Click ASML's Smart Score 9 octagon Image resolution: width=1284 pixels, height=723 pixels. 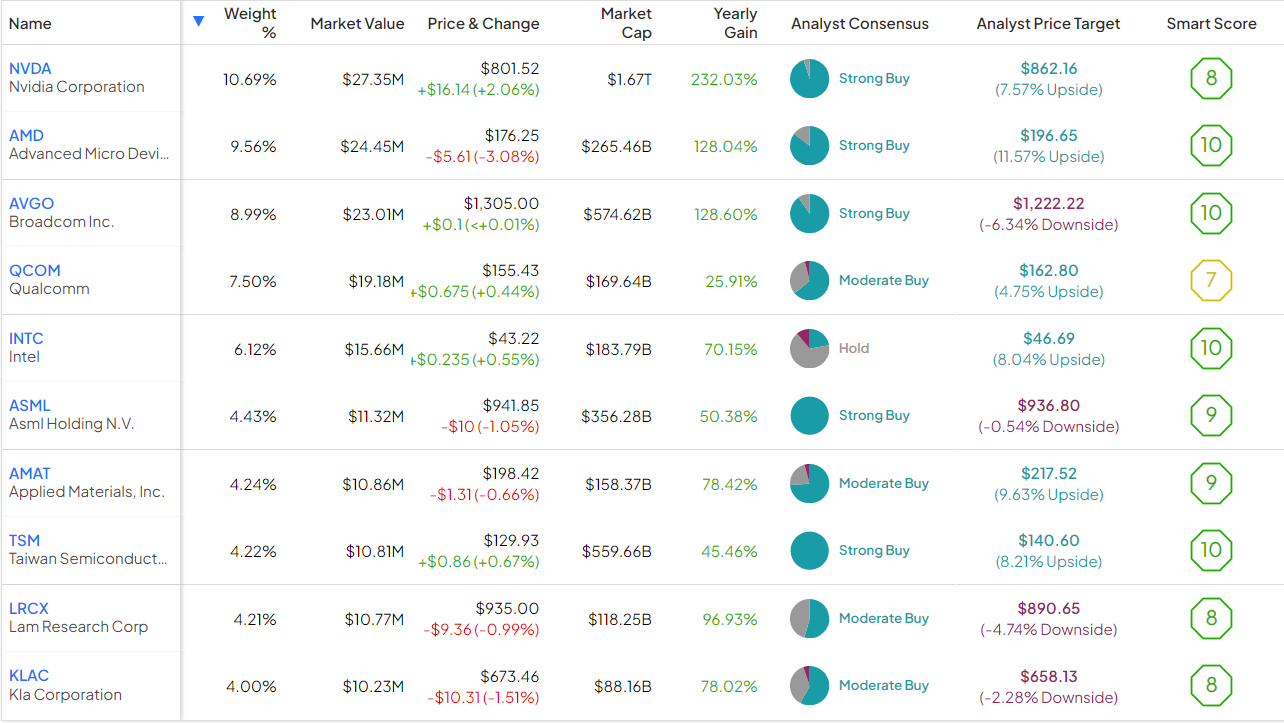(1211, 415)
